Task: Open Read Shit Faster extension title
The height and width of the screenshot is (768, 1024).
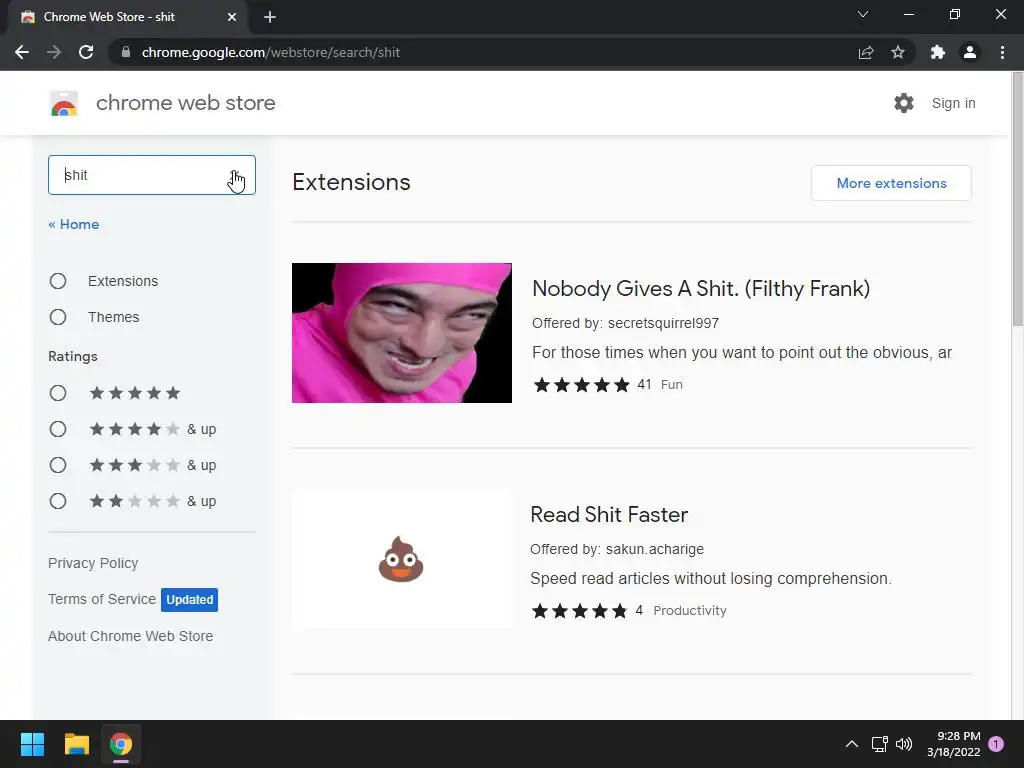Action: click(609, 515)
